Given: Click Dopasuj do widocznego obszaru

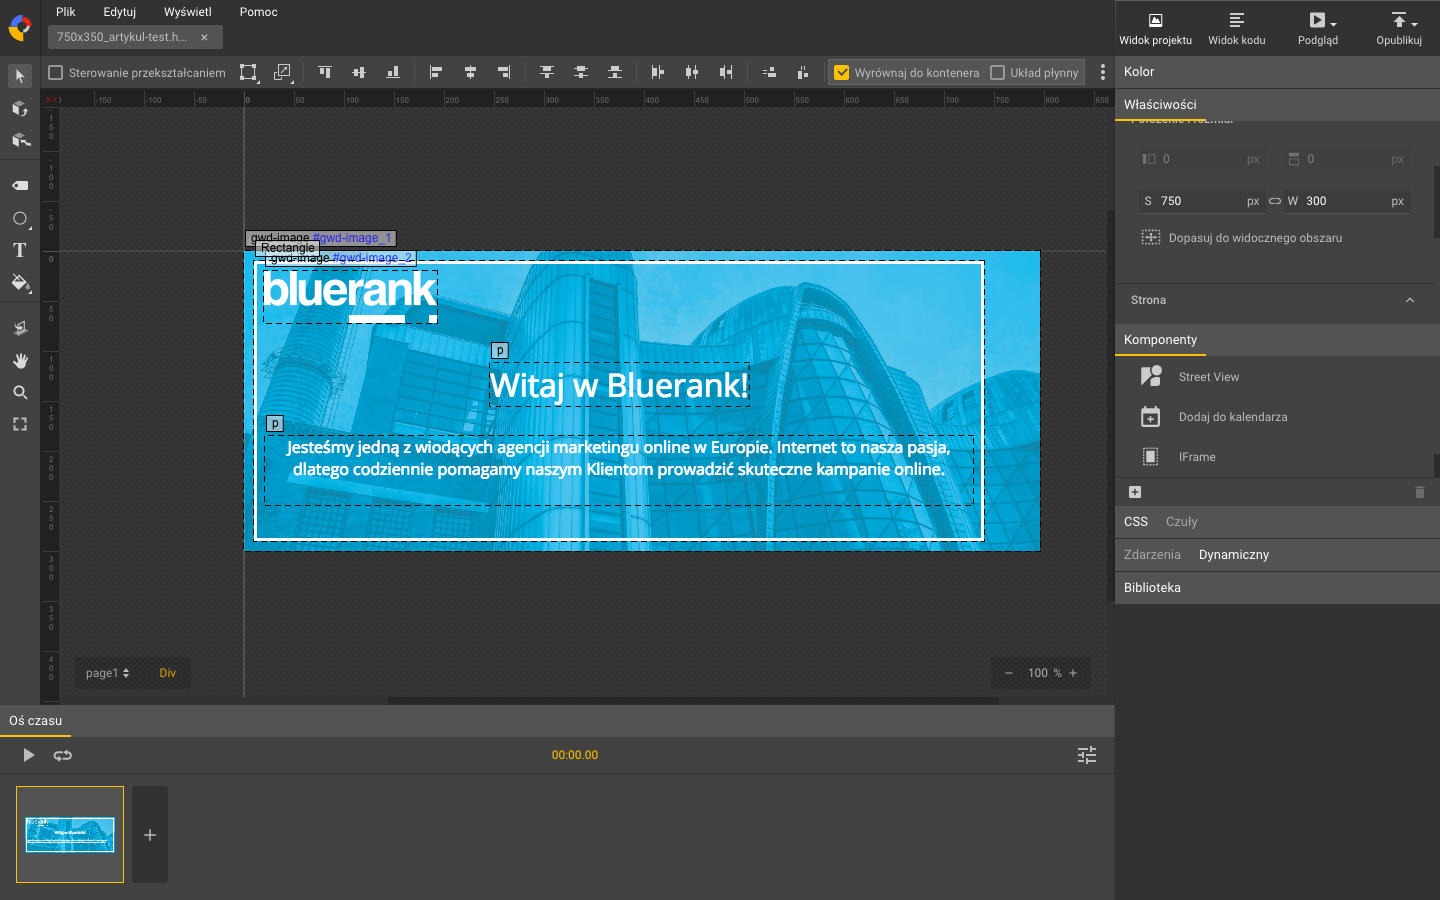Looking at the screenshot, I should 1242,238.
